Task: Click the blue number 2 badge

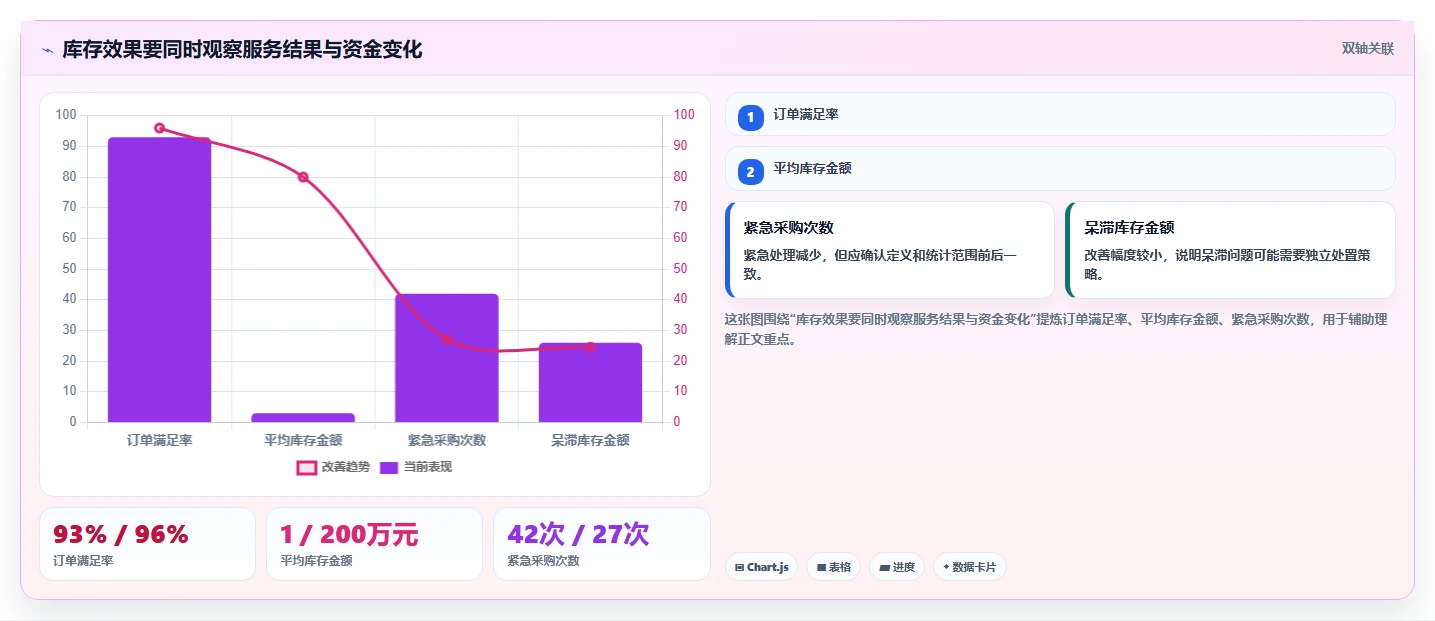Action: tap(751, 172)
